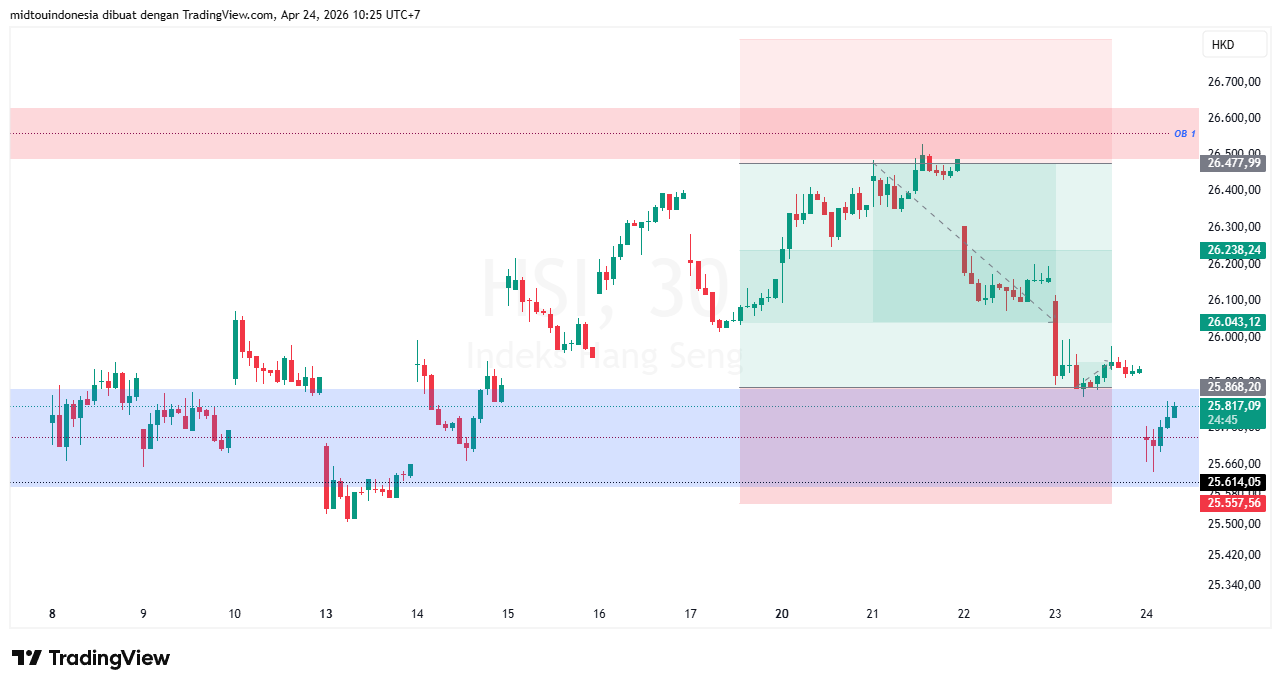The width and height of the screenshot is (1281, 688).
Task: Click the 26.477,99 gray price tag
Action: 1233,162
